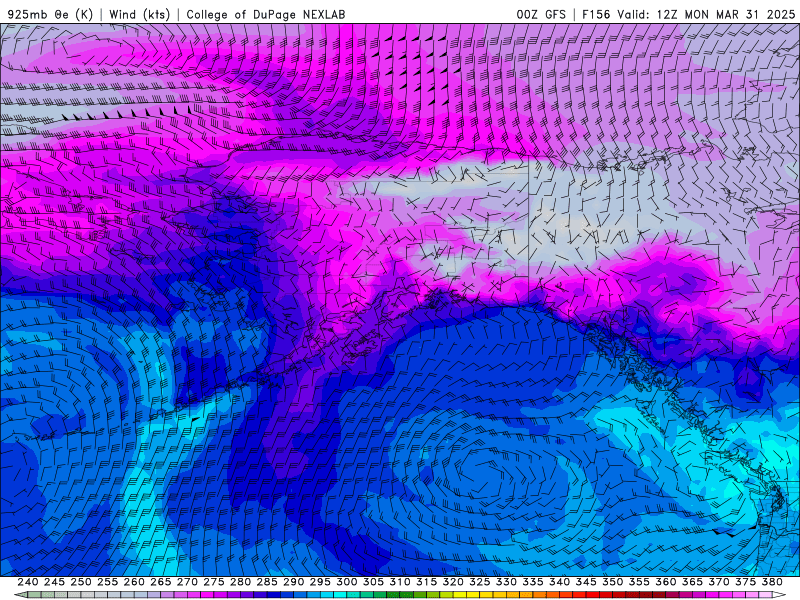Click the 355 color scale label
The width and height of the screenshot is (800, 600).
coord(639,582)
